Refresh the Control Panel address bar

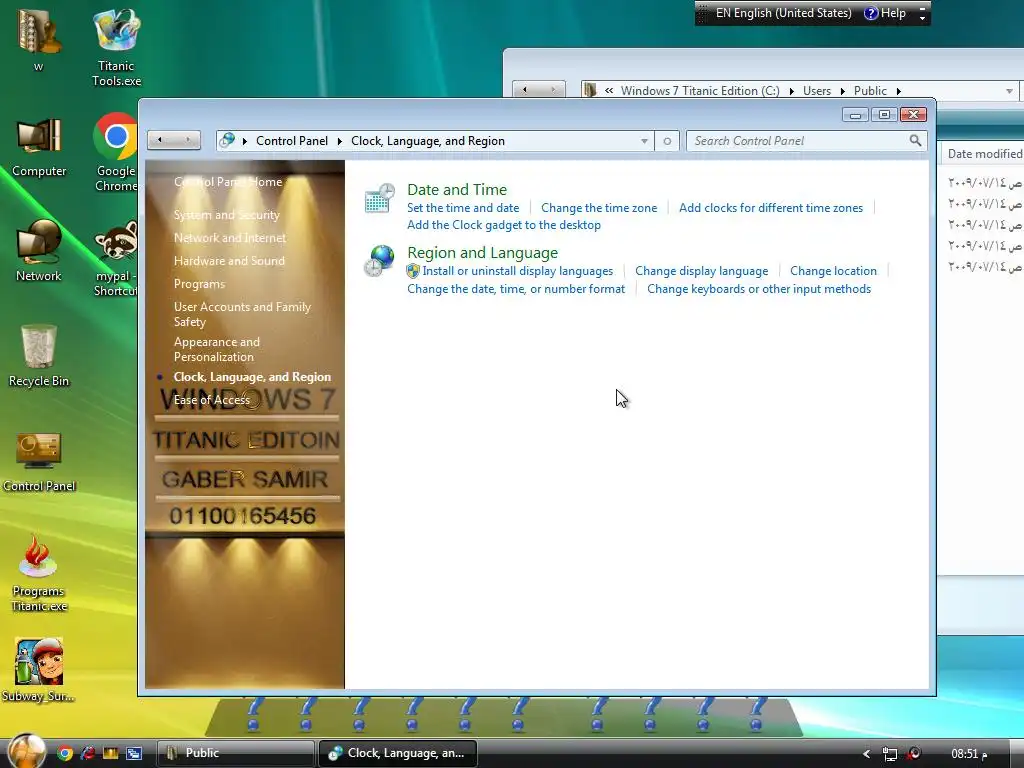coord(667,141)
